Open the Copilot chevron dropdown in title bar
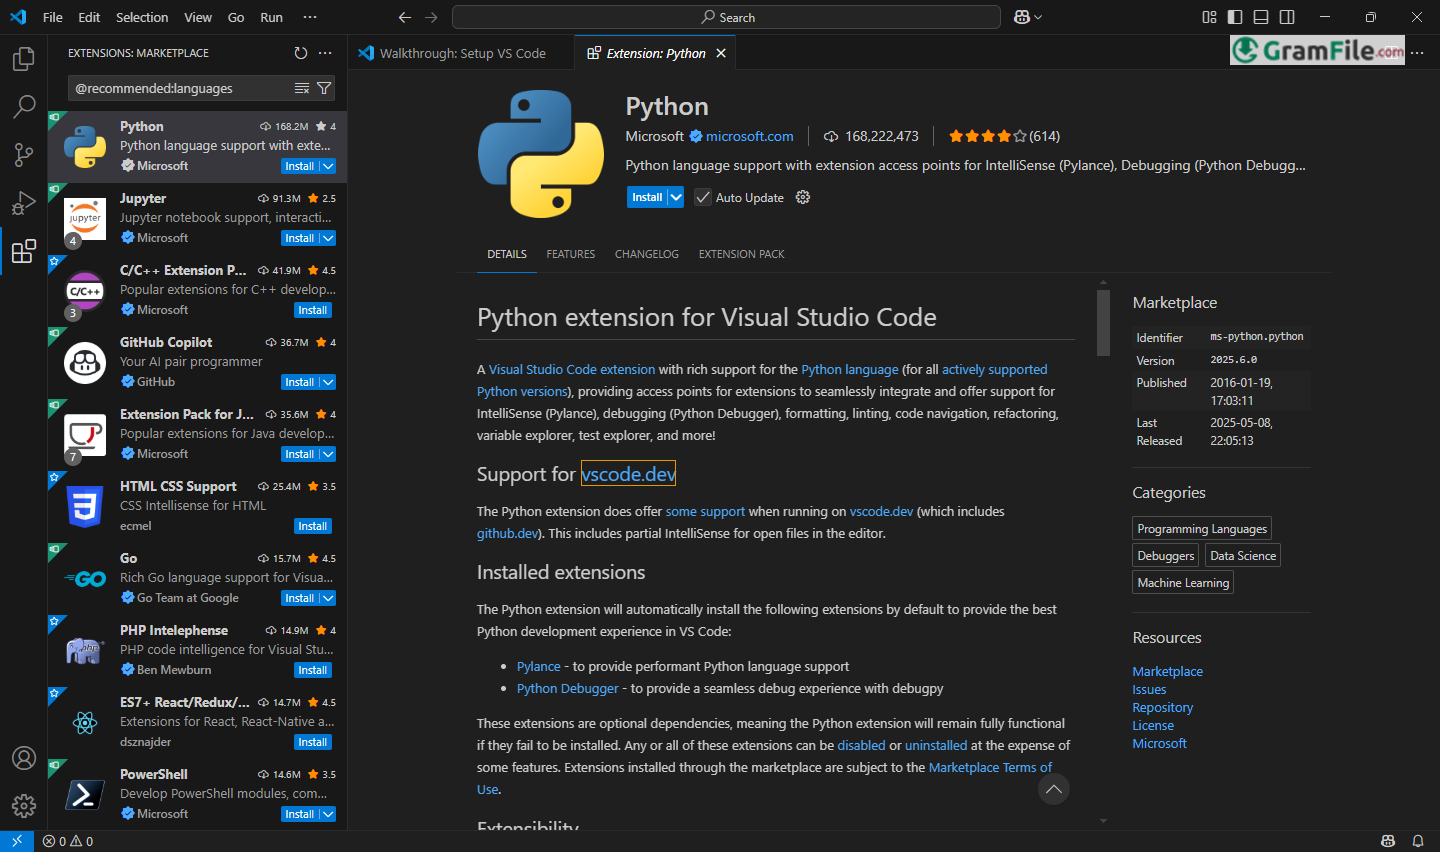 click(x=1038, y=17)
